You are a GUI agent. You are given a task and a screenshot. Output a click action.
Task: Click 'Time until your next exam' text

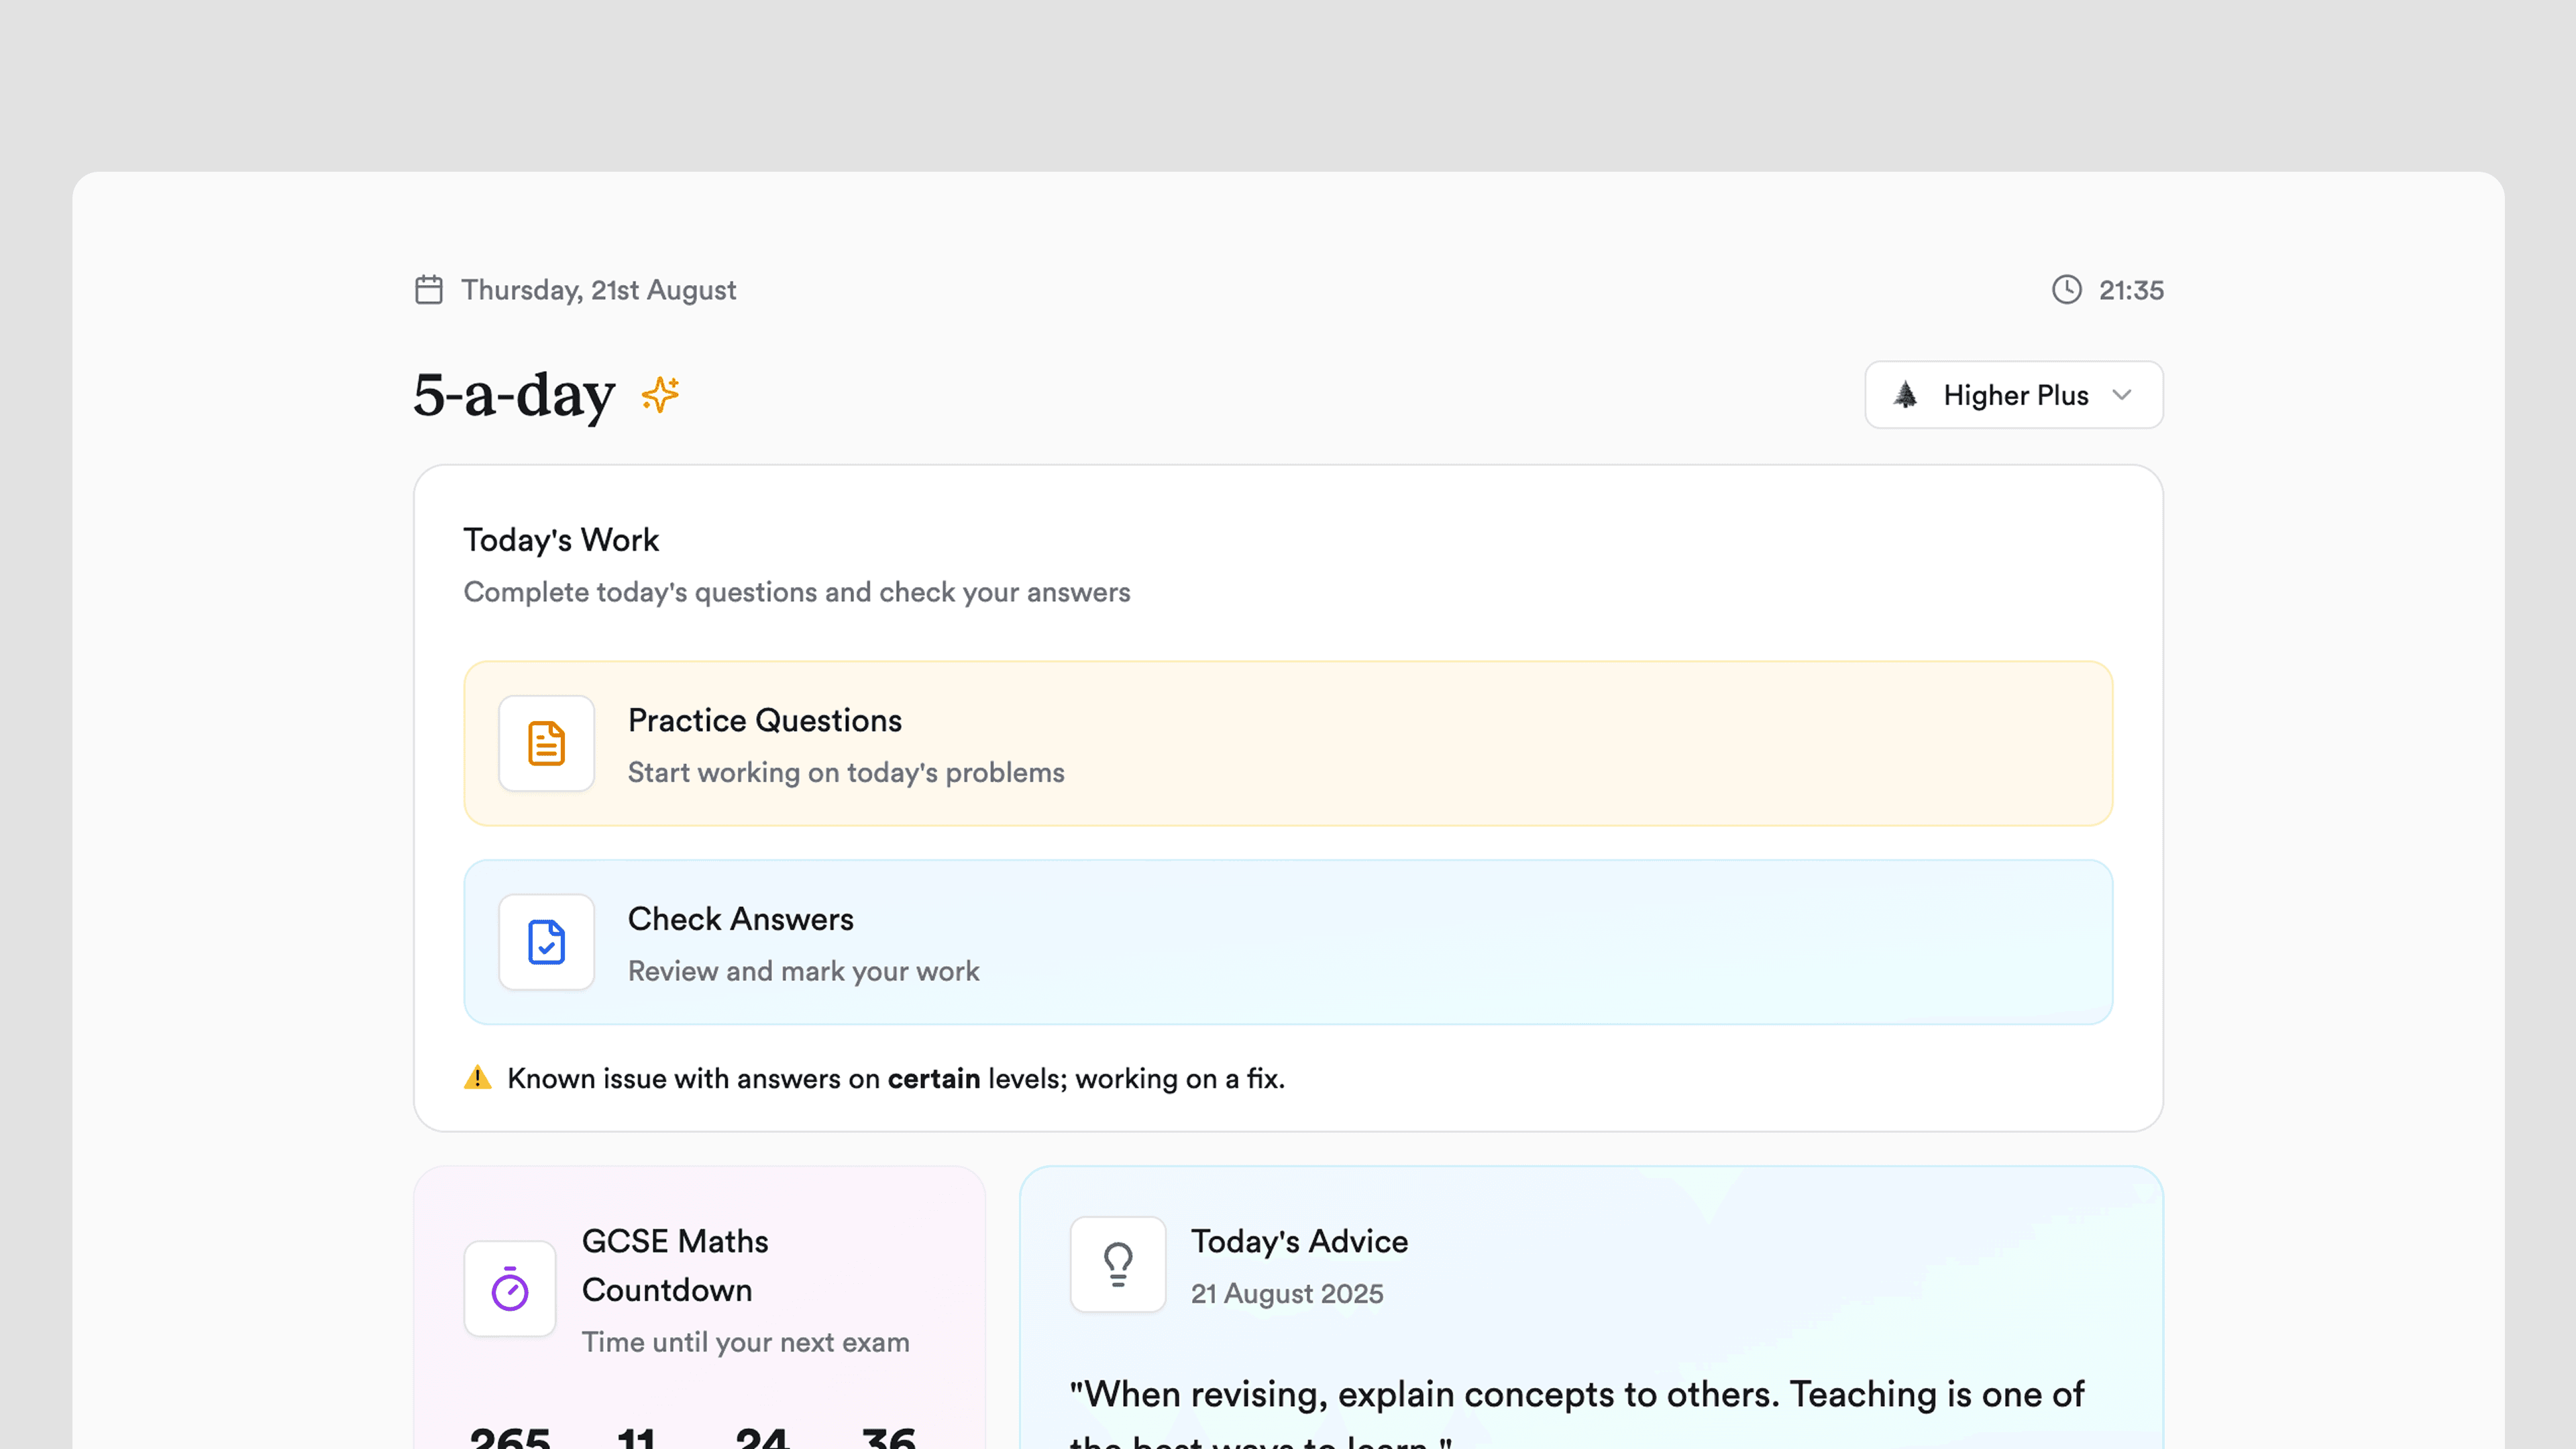click(x=746, y=1342)
